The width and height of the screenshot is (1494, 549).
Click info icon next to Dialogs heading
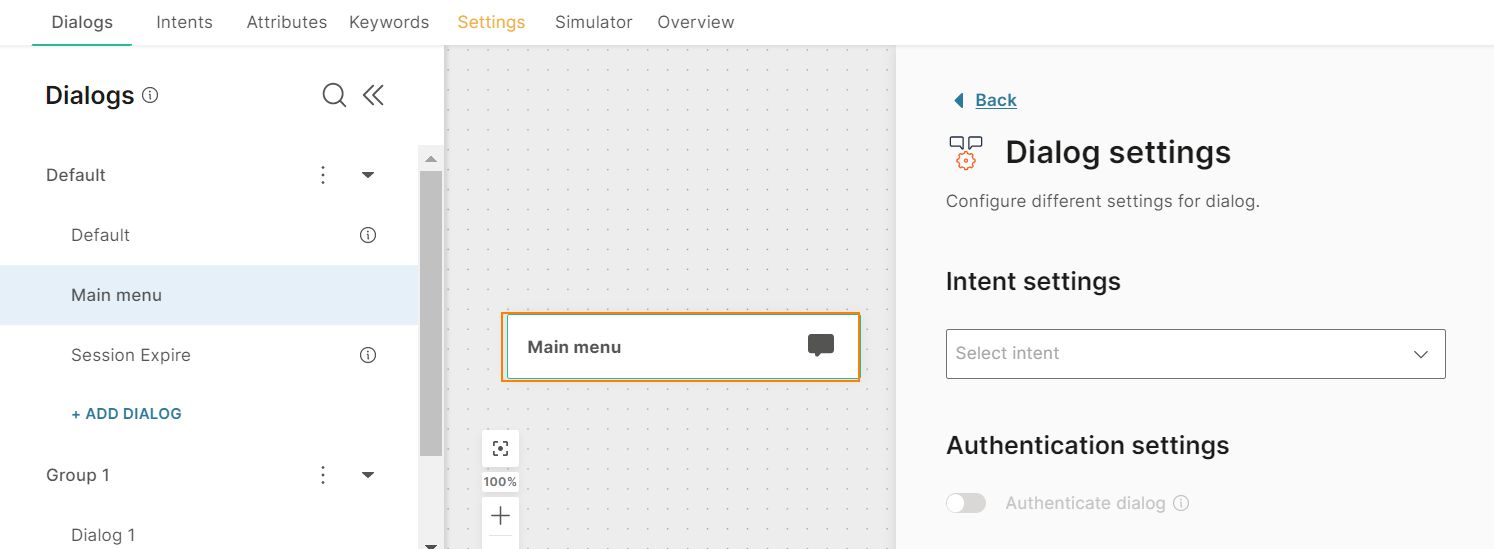[151, 96]
